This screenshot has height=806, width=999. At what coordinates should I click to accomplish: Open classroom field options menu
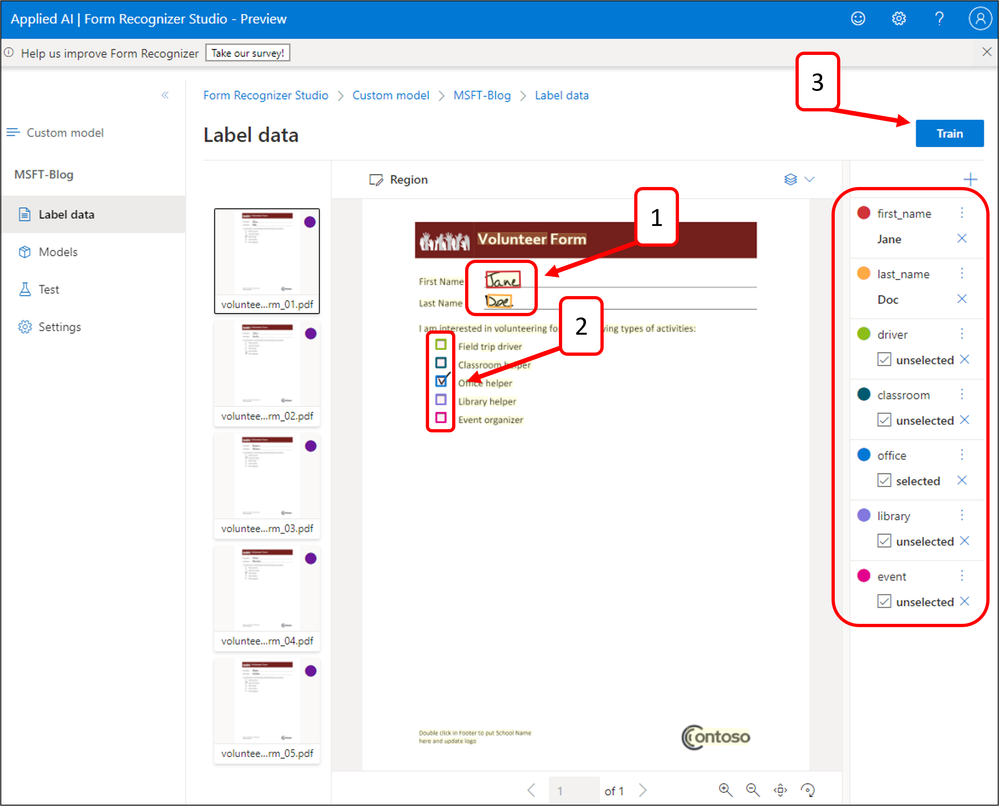(x=962, y=394)
